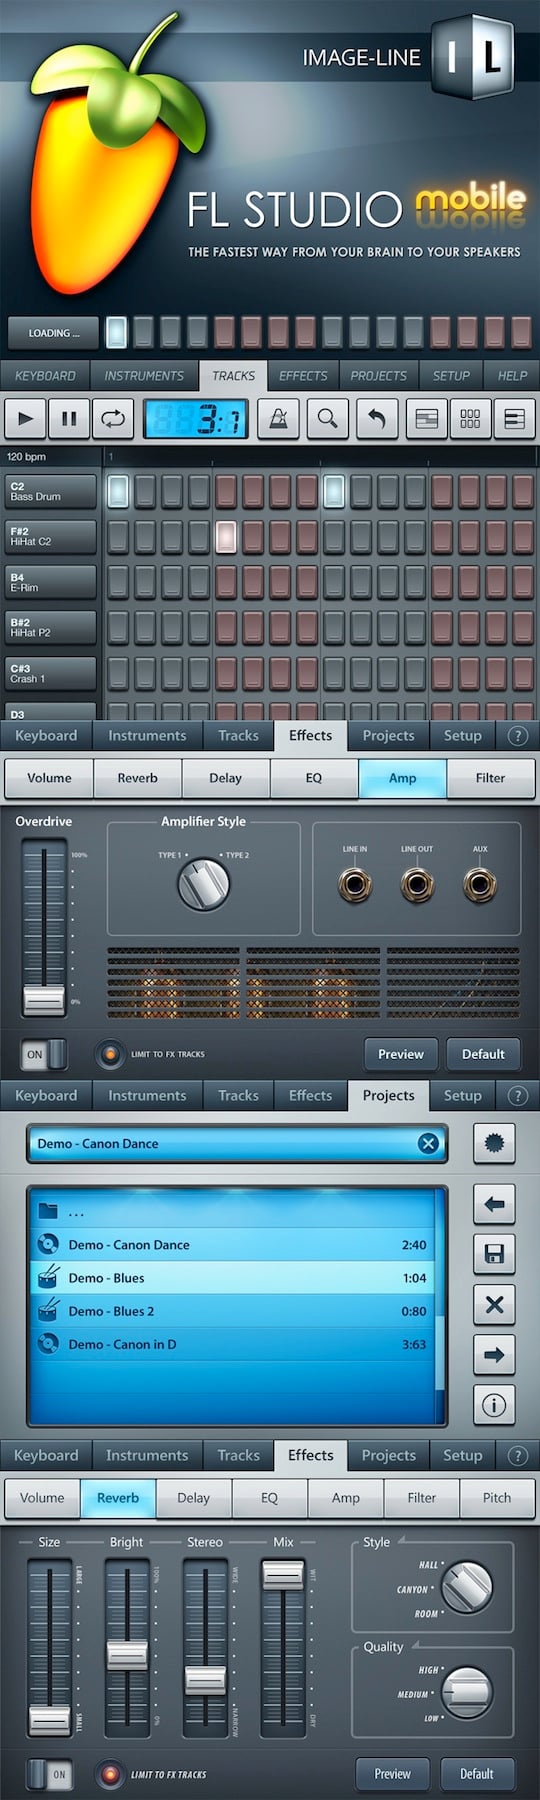The height and width of the screenshot is (1800, 540).
Task: Click the LOADING... button on splash screen
Action: [x=54, y=333]
